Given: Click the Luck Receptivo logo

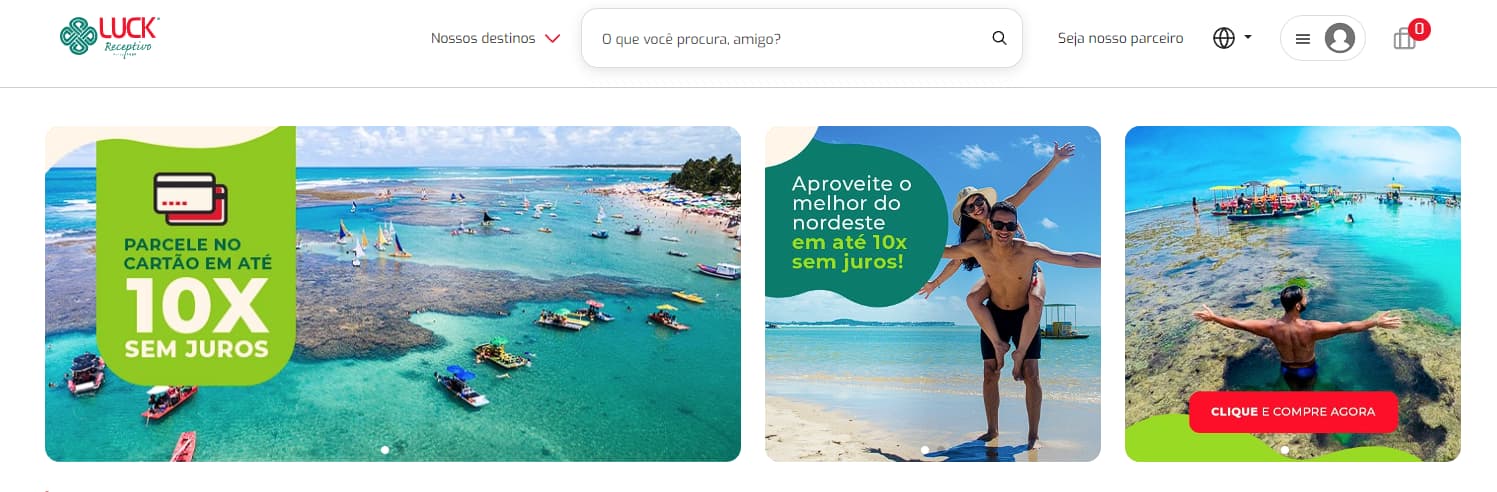Looking at the screenshot, I should pos(110,37).
